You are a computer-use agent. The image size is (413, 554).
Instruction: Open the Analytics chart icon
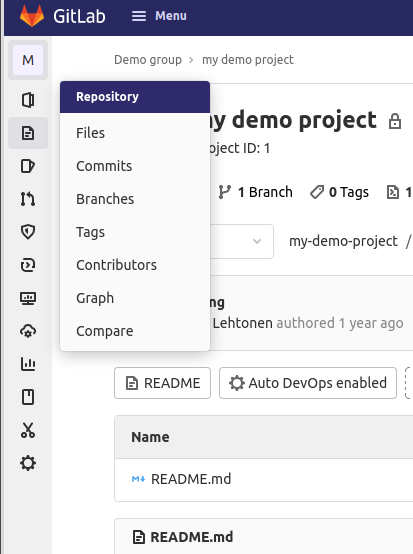pyautogui.click(x=28, y=364)
